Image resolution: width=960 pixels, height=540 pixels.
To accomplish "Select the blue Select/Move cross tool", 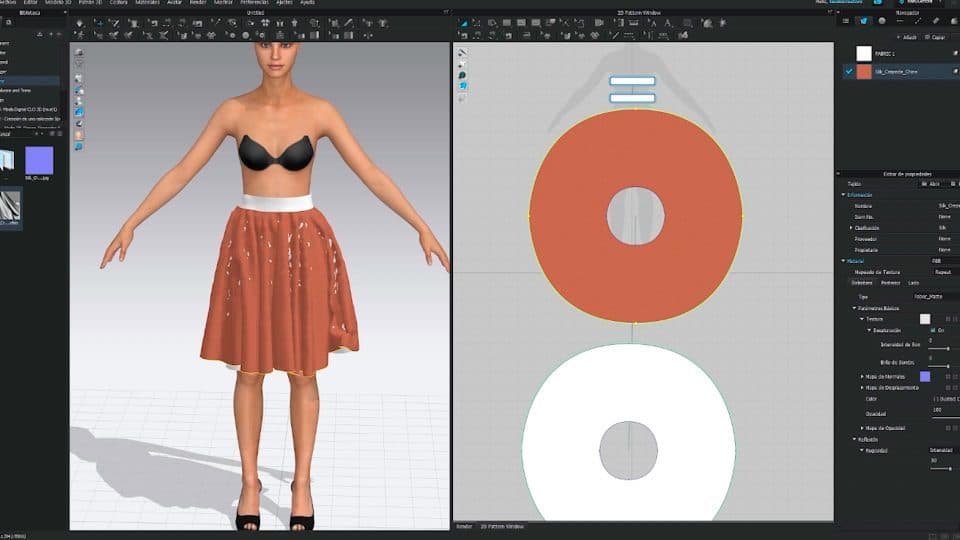I will tap(99, 23).
